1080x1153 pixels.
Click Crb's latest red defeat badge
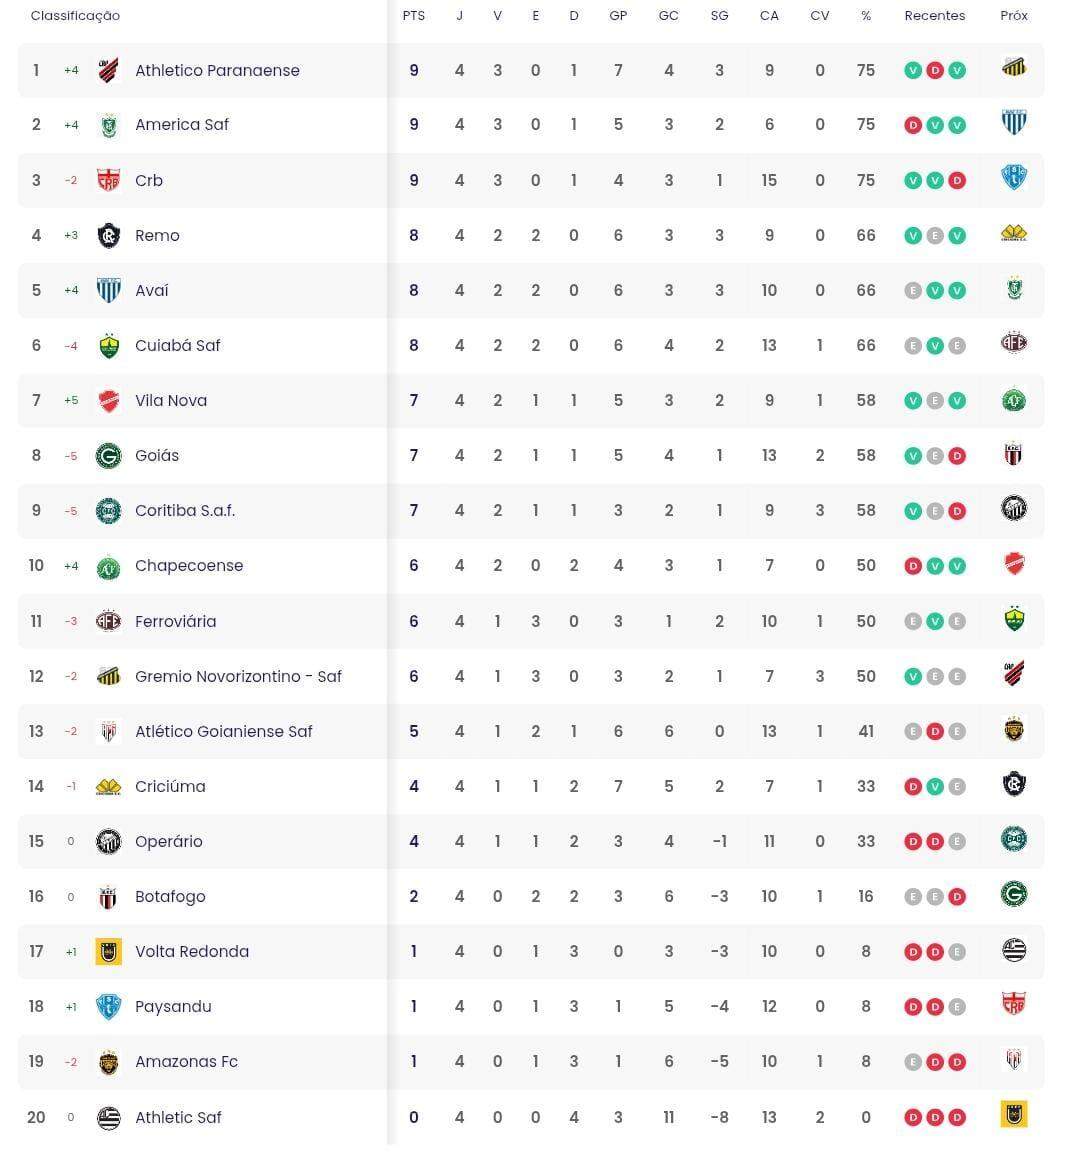(x=957, y=181)
